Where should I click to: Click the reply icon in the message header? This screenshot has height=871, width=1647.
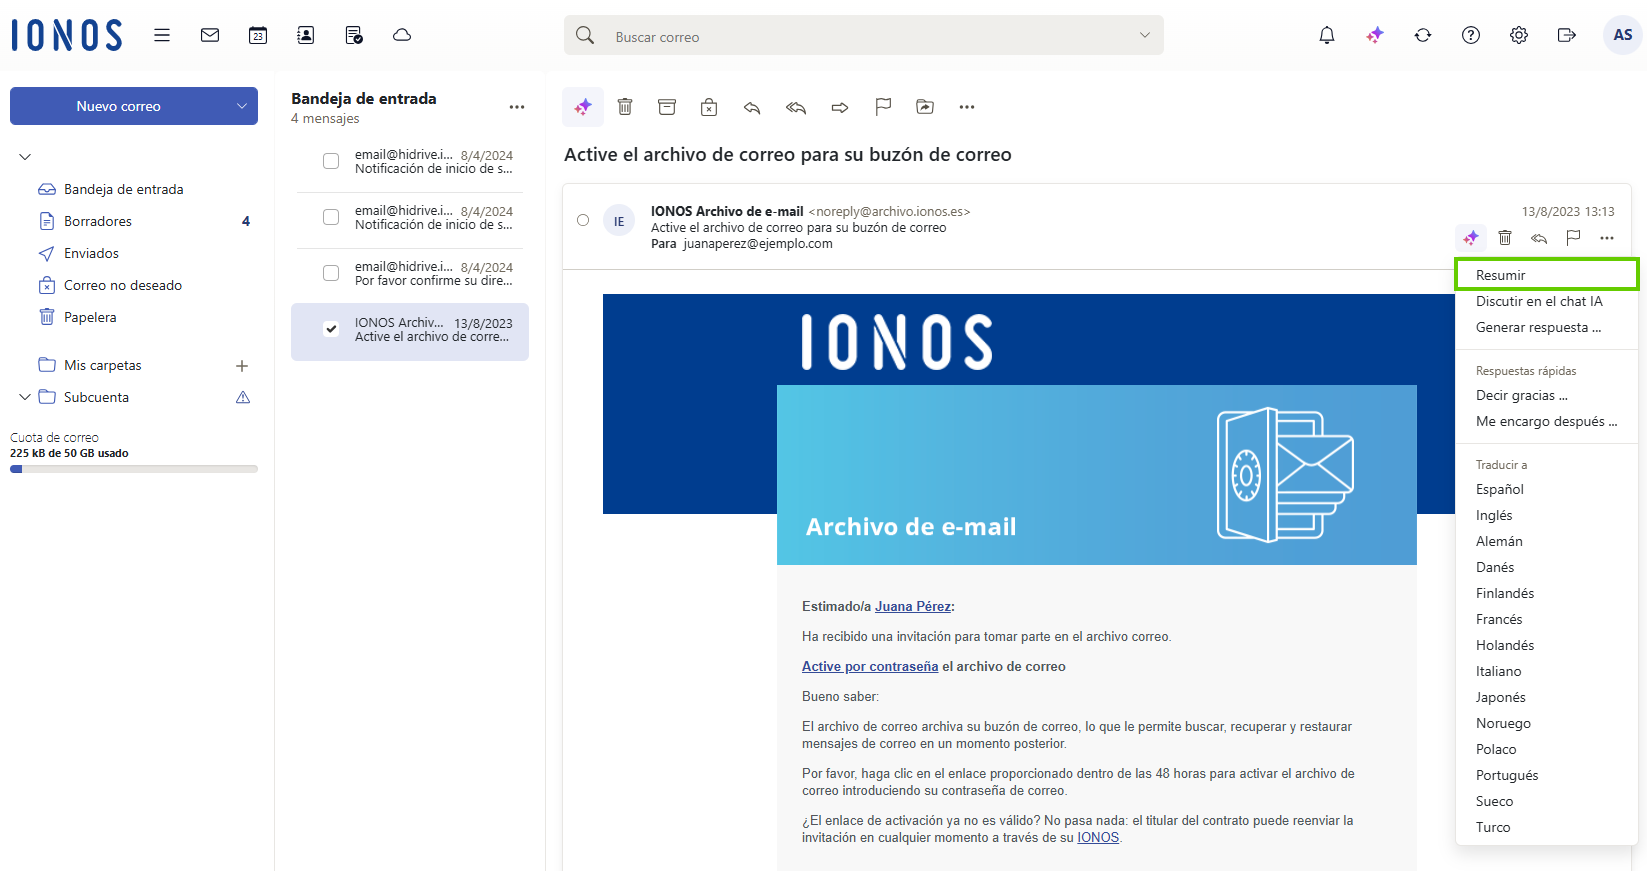[1539, 238]
